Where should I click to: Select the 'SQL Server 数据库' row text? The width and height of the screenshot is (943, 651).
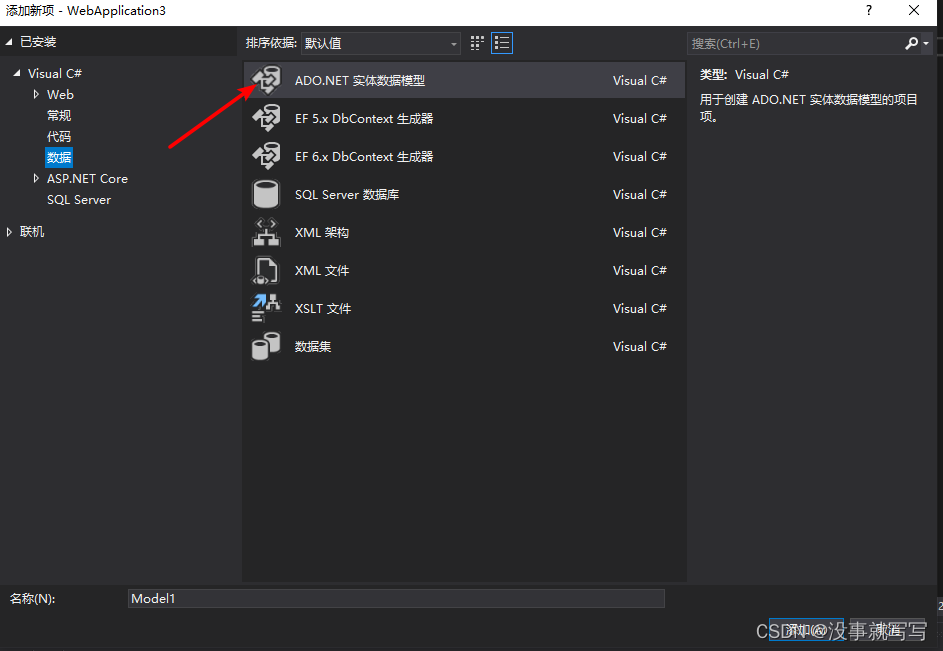pyautogui.click(x=347, y=194)
